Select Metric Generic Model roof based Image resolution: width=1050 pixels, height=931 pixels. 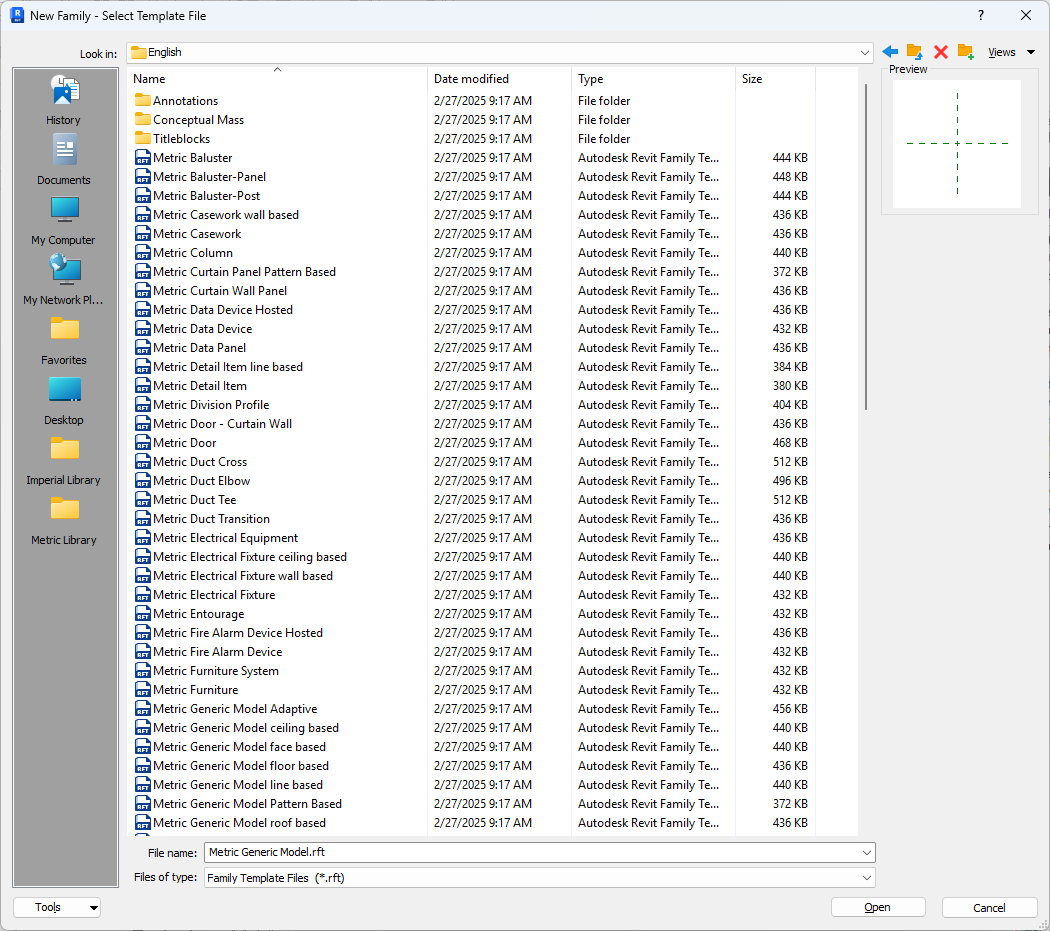[239, 822]
